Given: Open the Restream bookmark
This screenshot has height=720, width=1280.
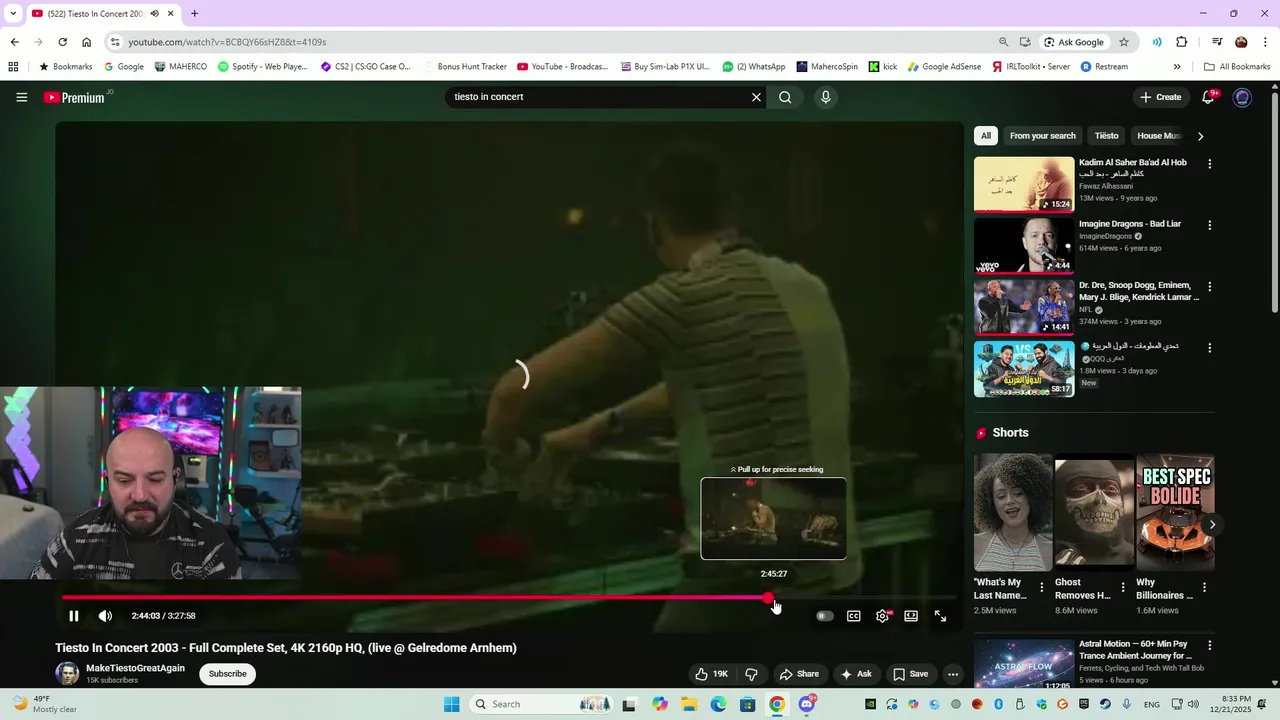Looking at the screenshot, I should click(1104, 67).
